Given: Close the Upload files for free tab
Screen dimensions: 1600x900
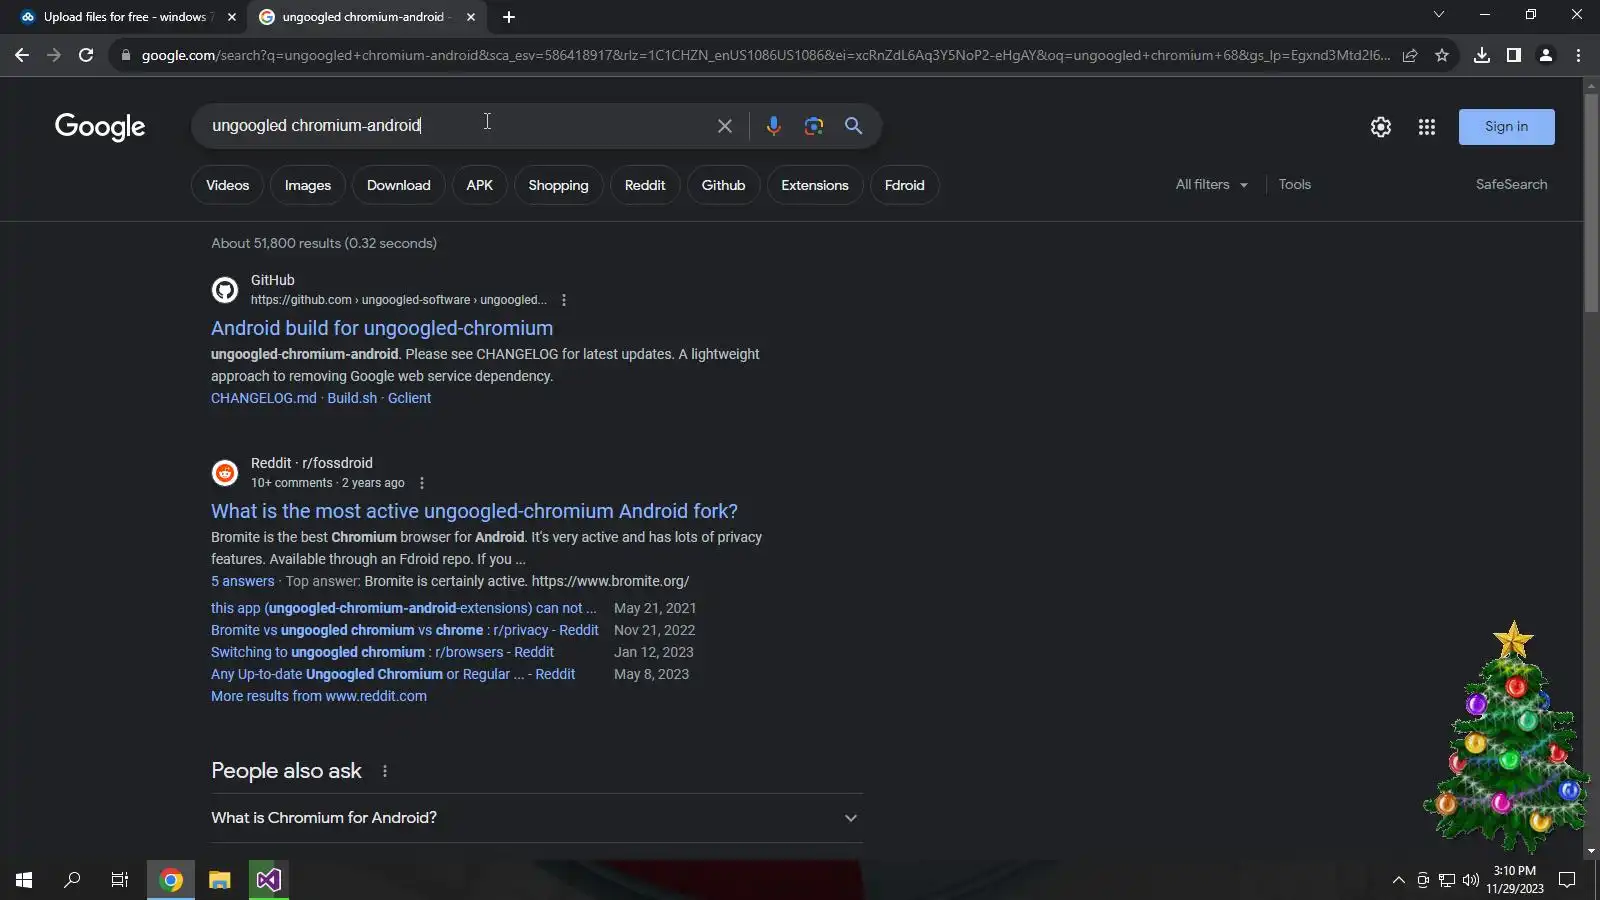Looking at the screenshot, I should 232,17.
